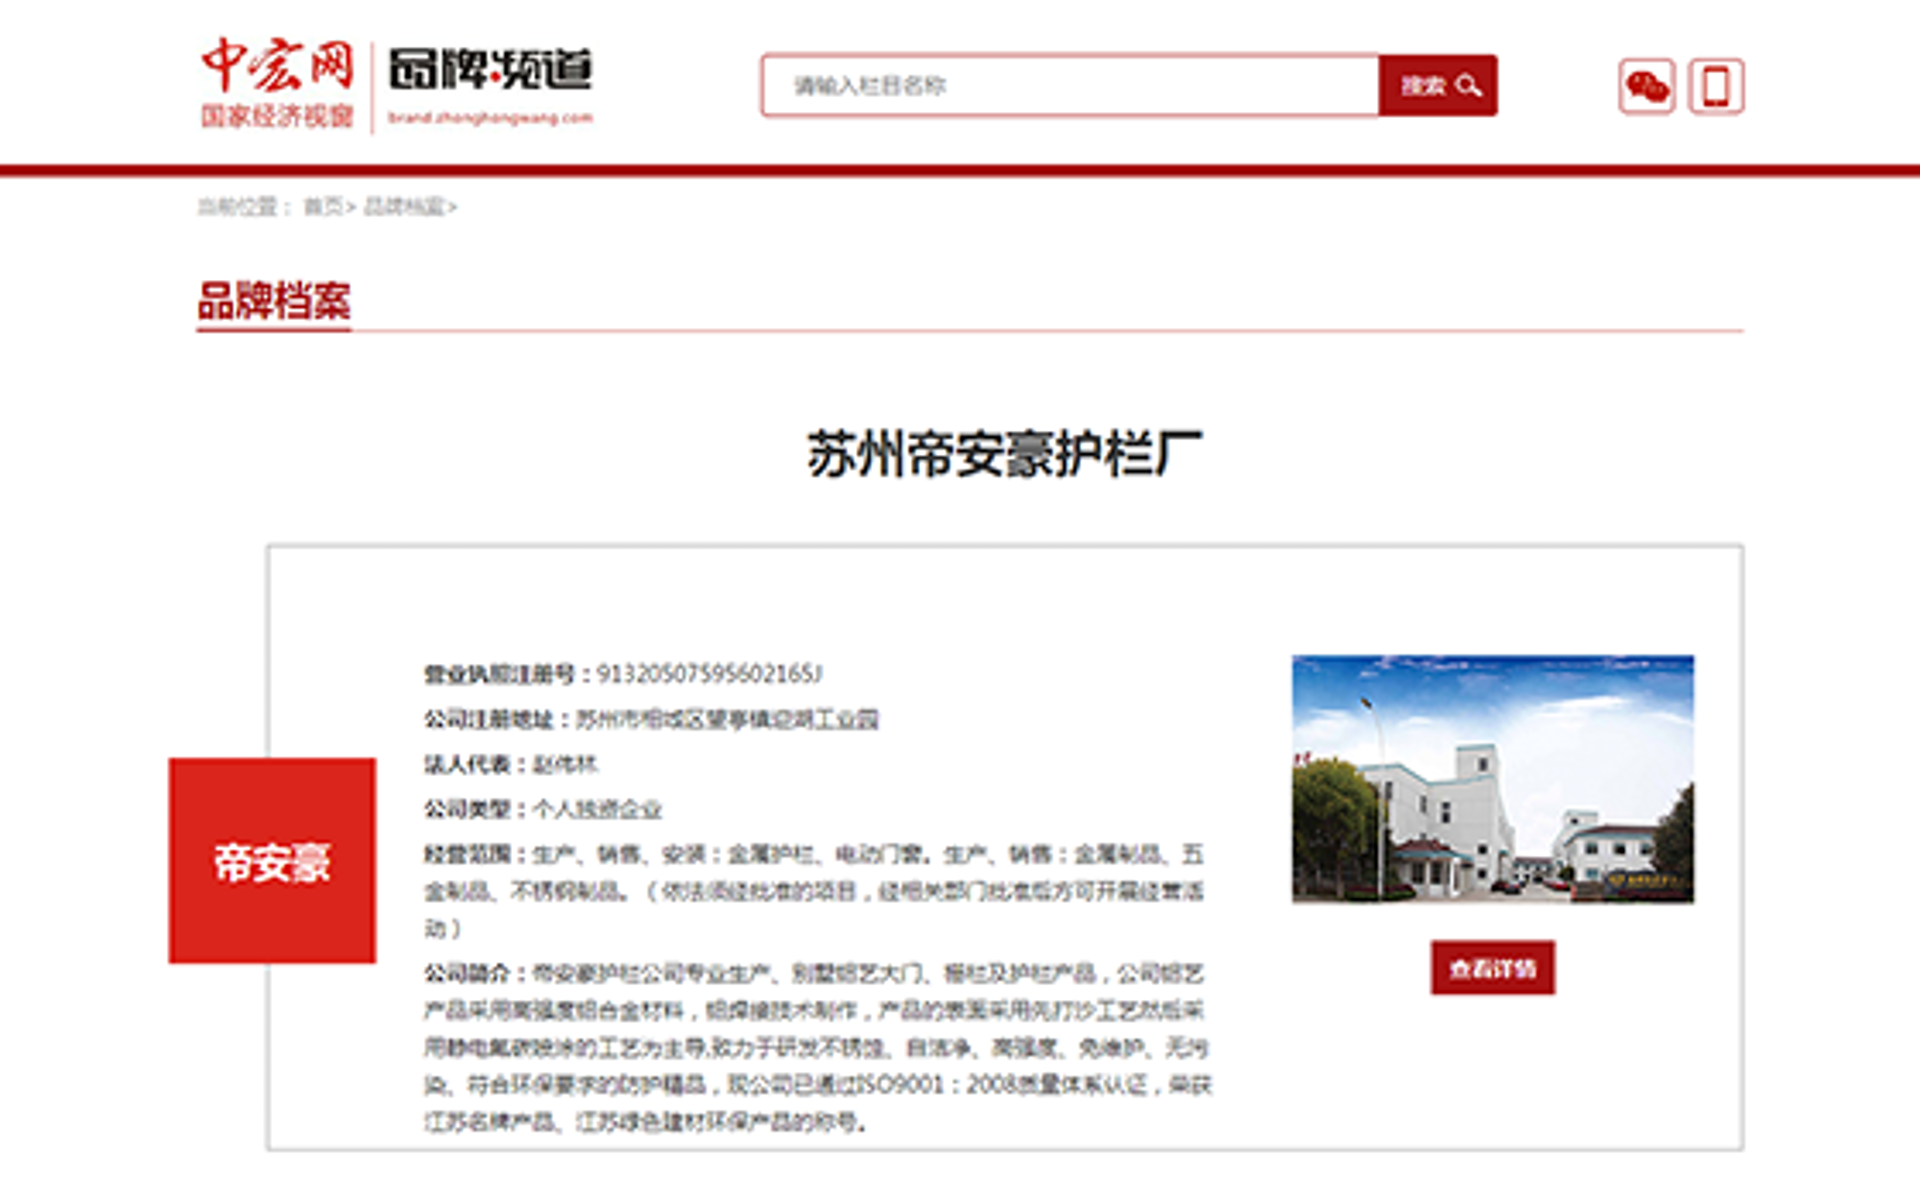The height and width of the screenshot is (1200, 1920).
Task: Click the red 帝安豪 brand badge
Action: click(272, 861)
